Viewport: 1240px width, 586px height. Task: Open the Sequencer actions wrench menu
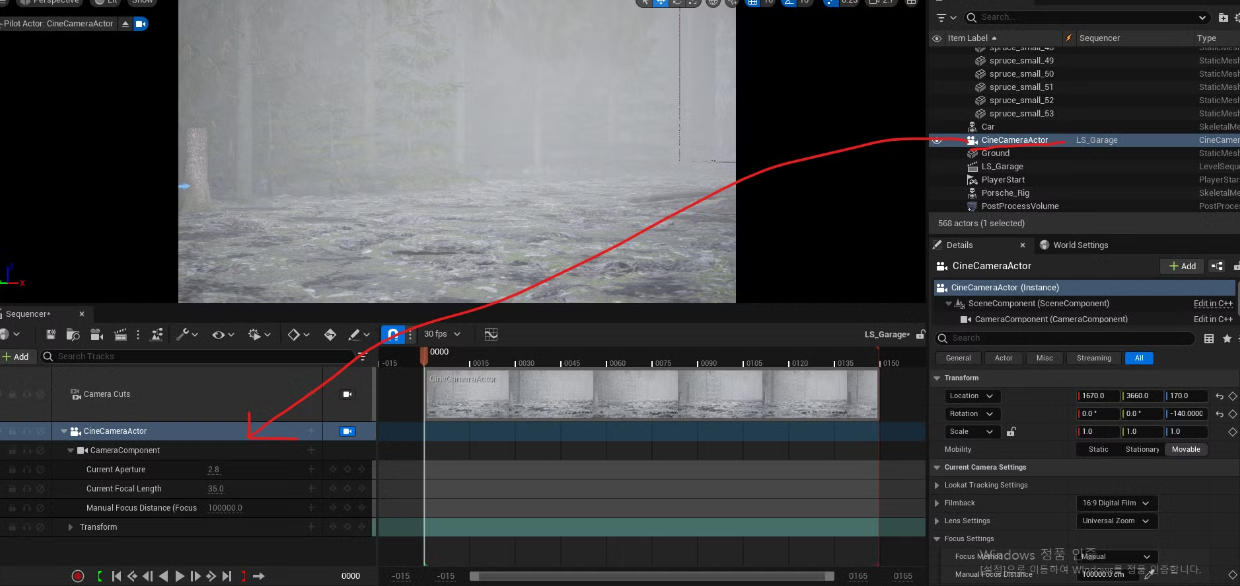pos(187,335)
